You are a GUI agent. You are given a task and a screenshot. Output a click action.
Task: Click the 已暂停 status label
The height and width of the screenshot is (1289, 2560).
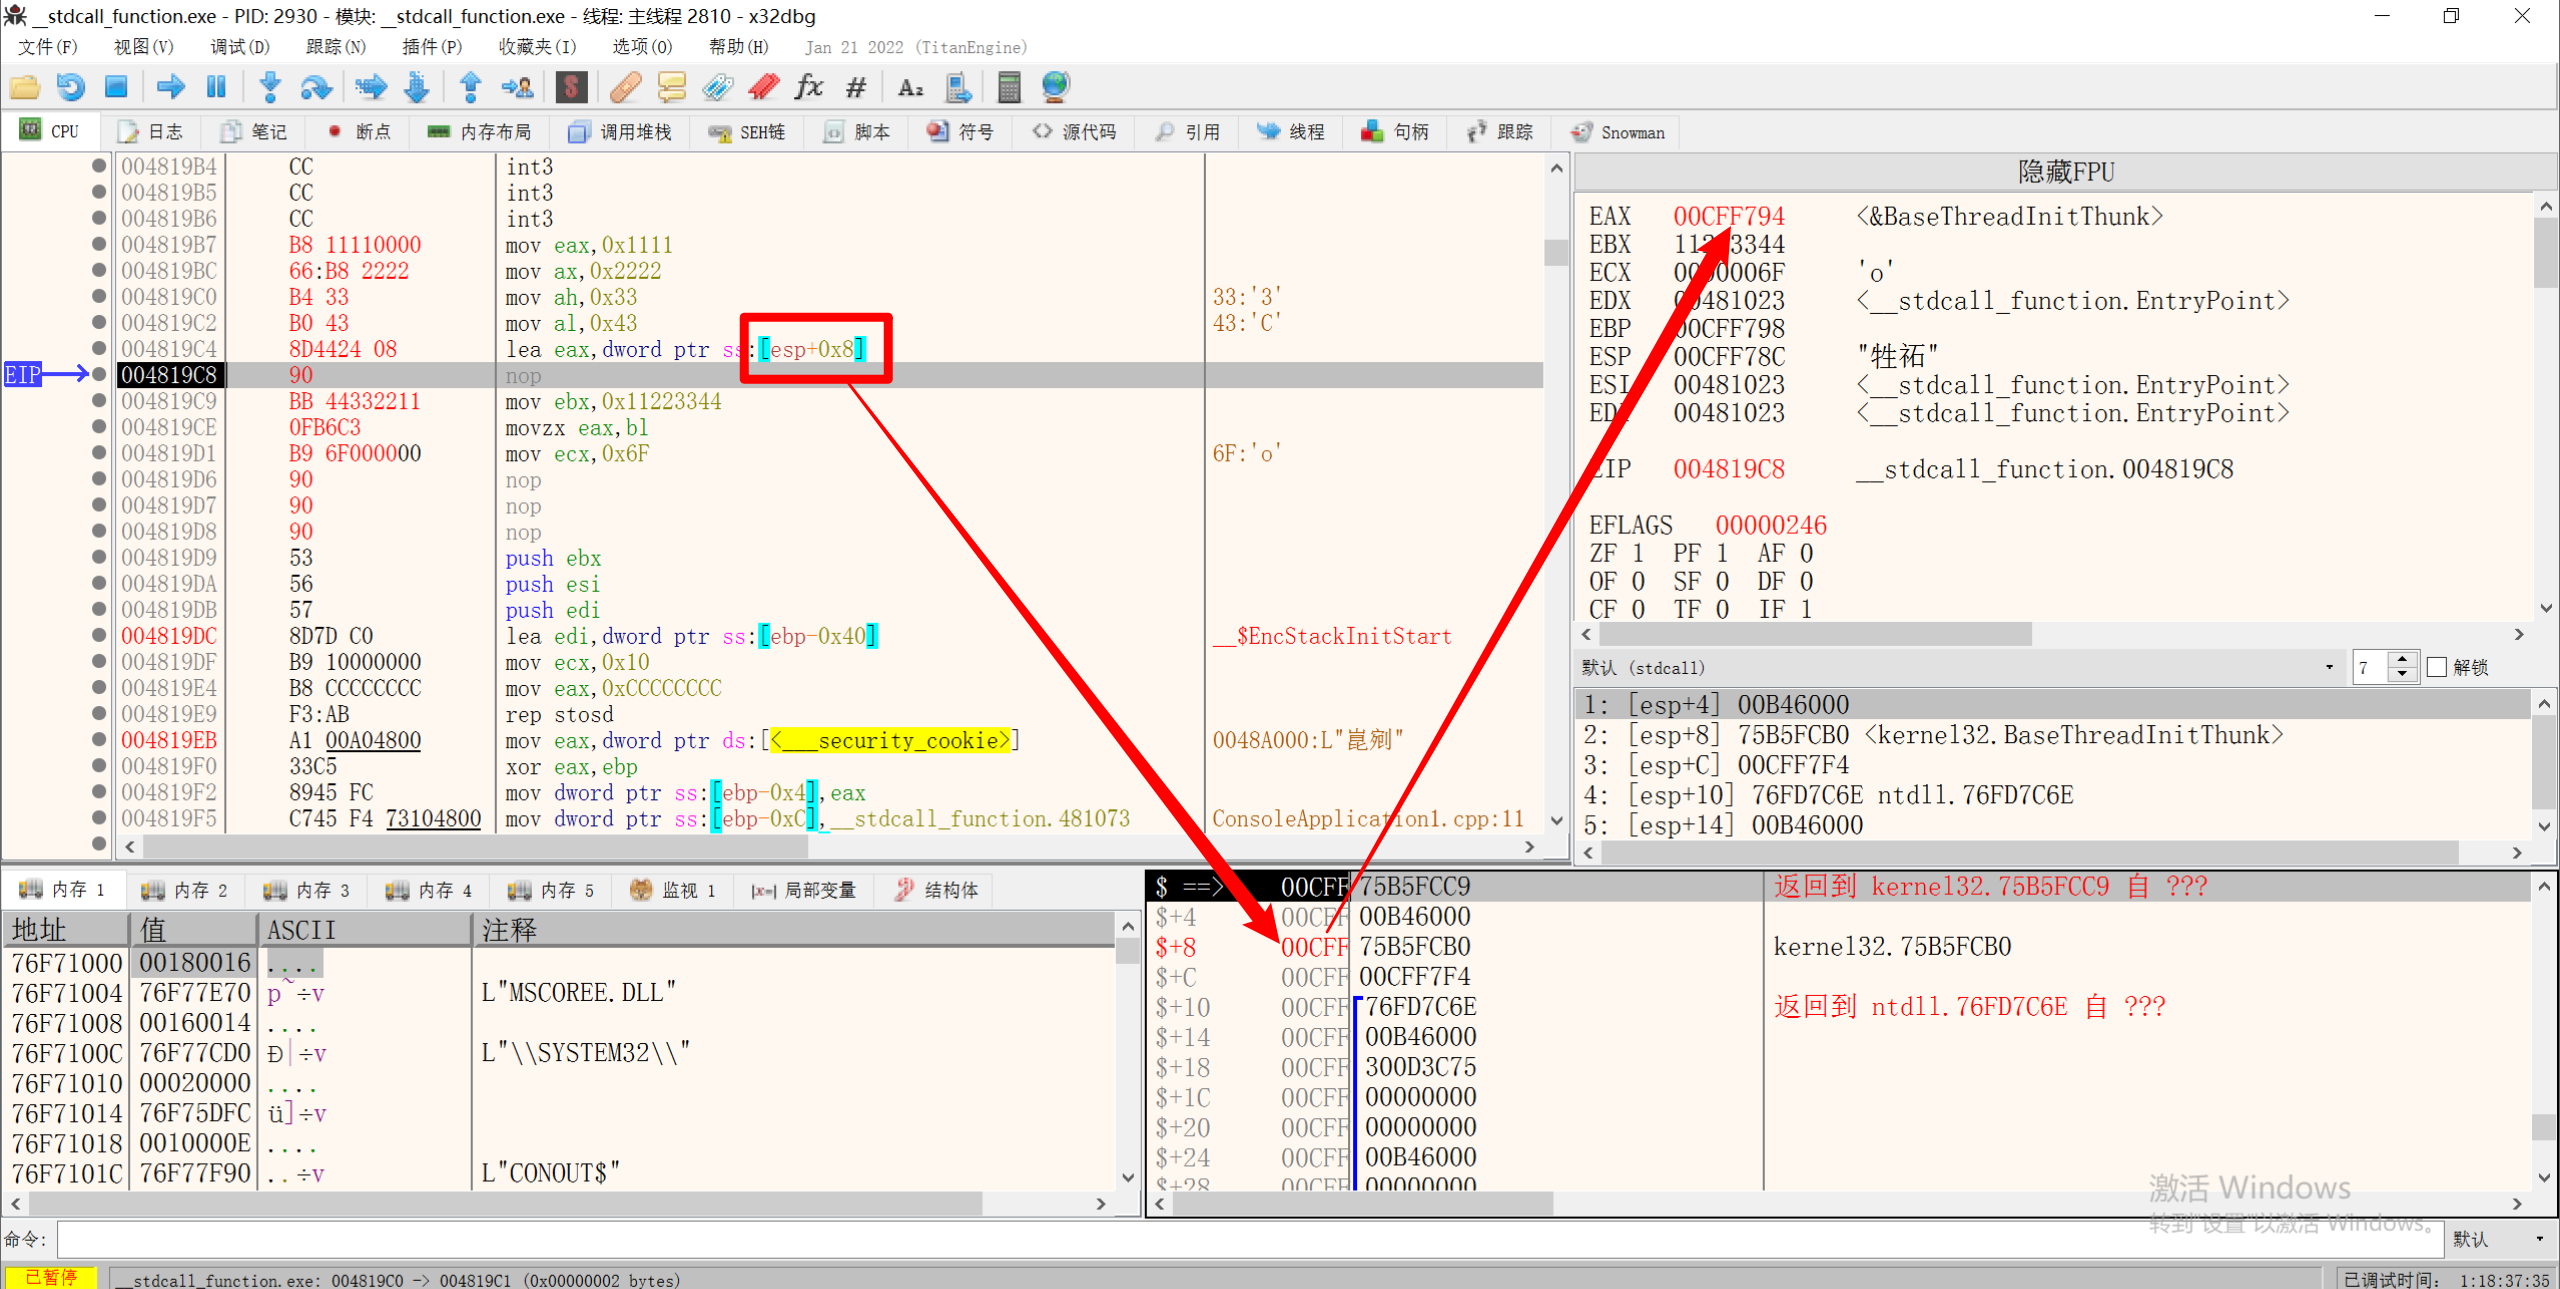click(50, 1278)
